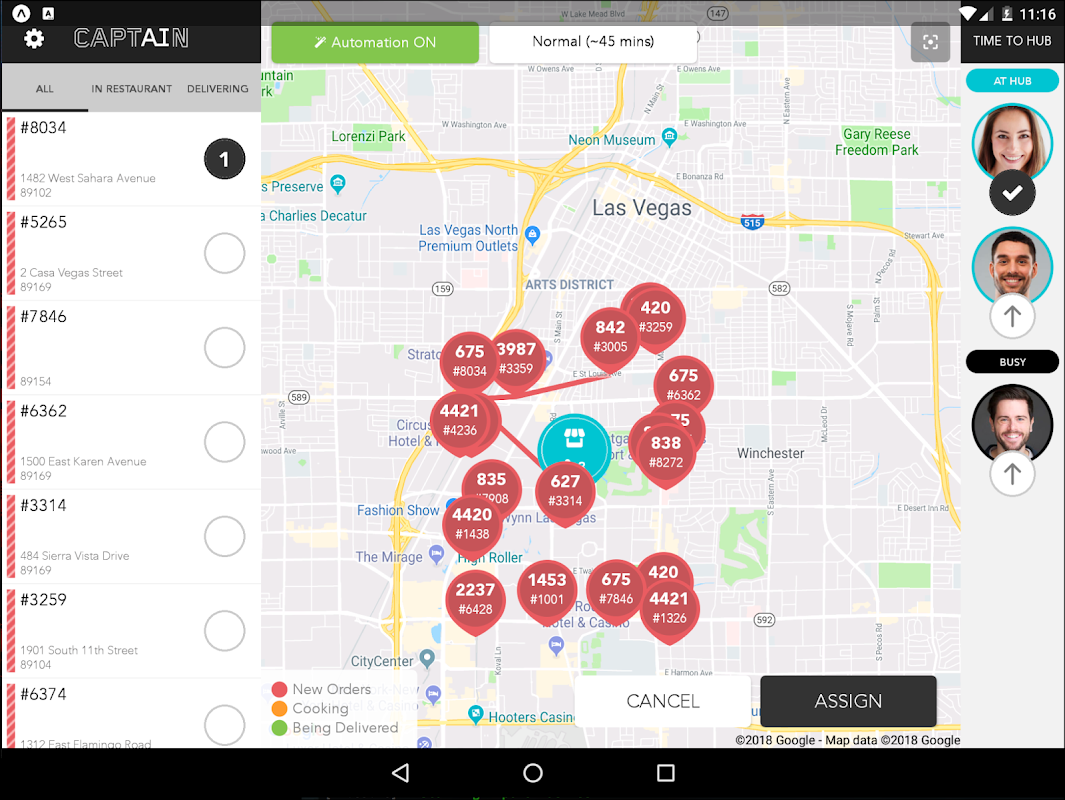The height and width of the screenshot is (800, 1065).
Task: Click the ASSIGN button
Action: pos(848,701)
